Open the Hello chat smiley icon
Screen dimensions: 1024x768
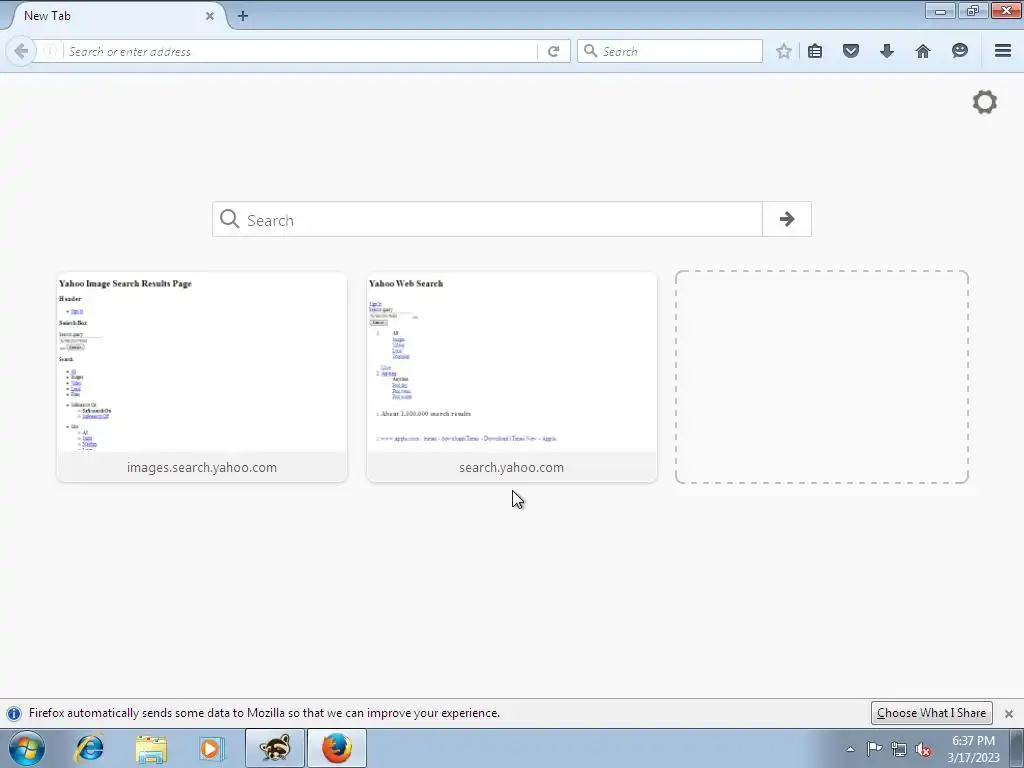point(959,51)
